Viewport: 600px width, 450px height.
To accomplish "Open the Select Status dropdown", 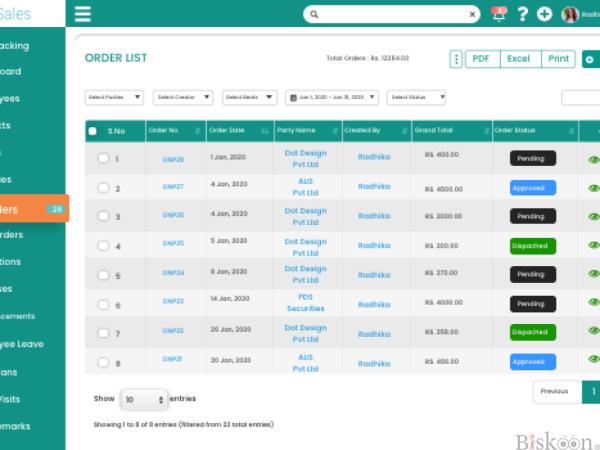I will pos(416,97).
